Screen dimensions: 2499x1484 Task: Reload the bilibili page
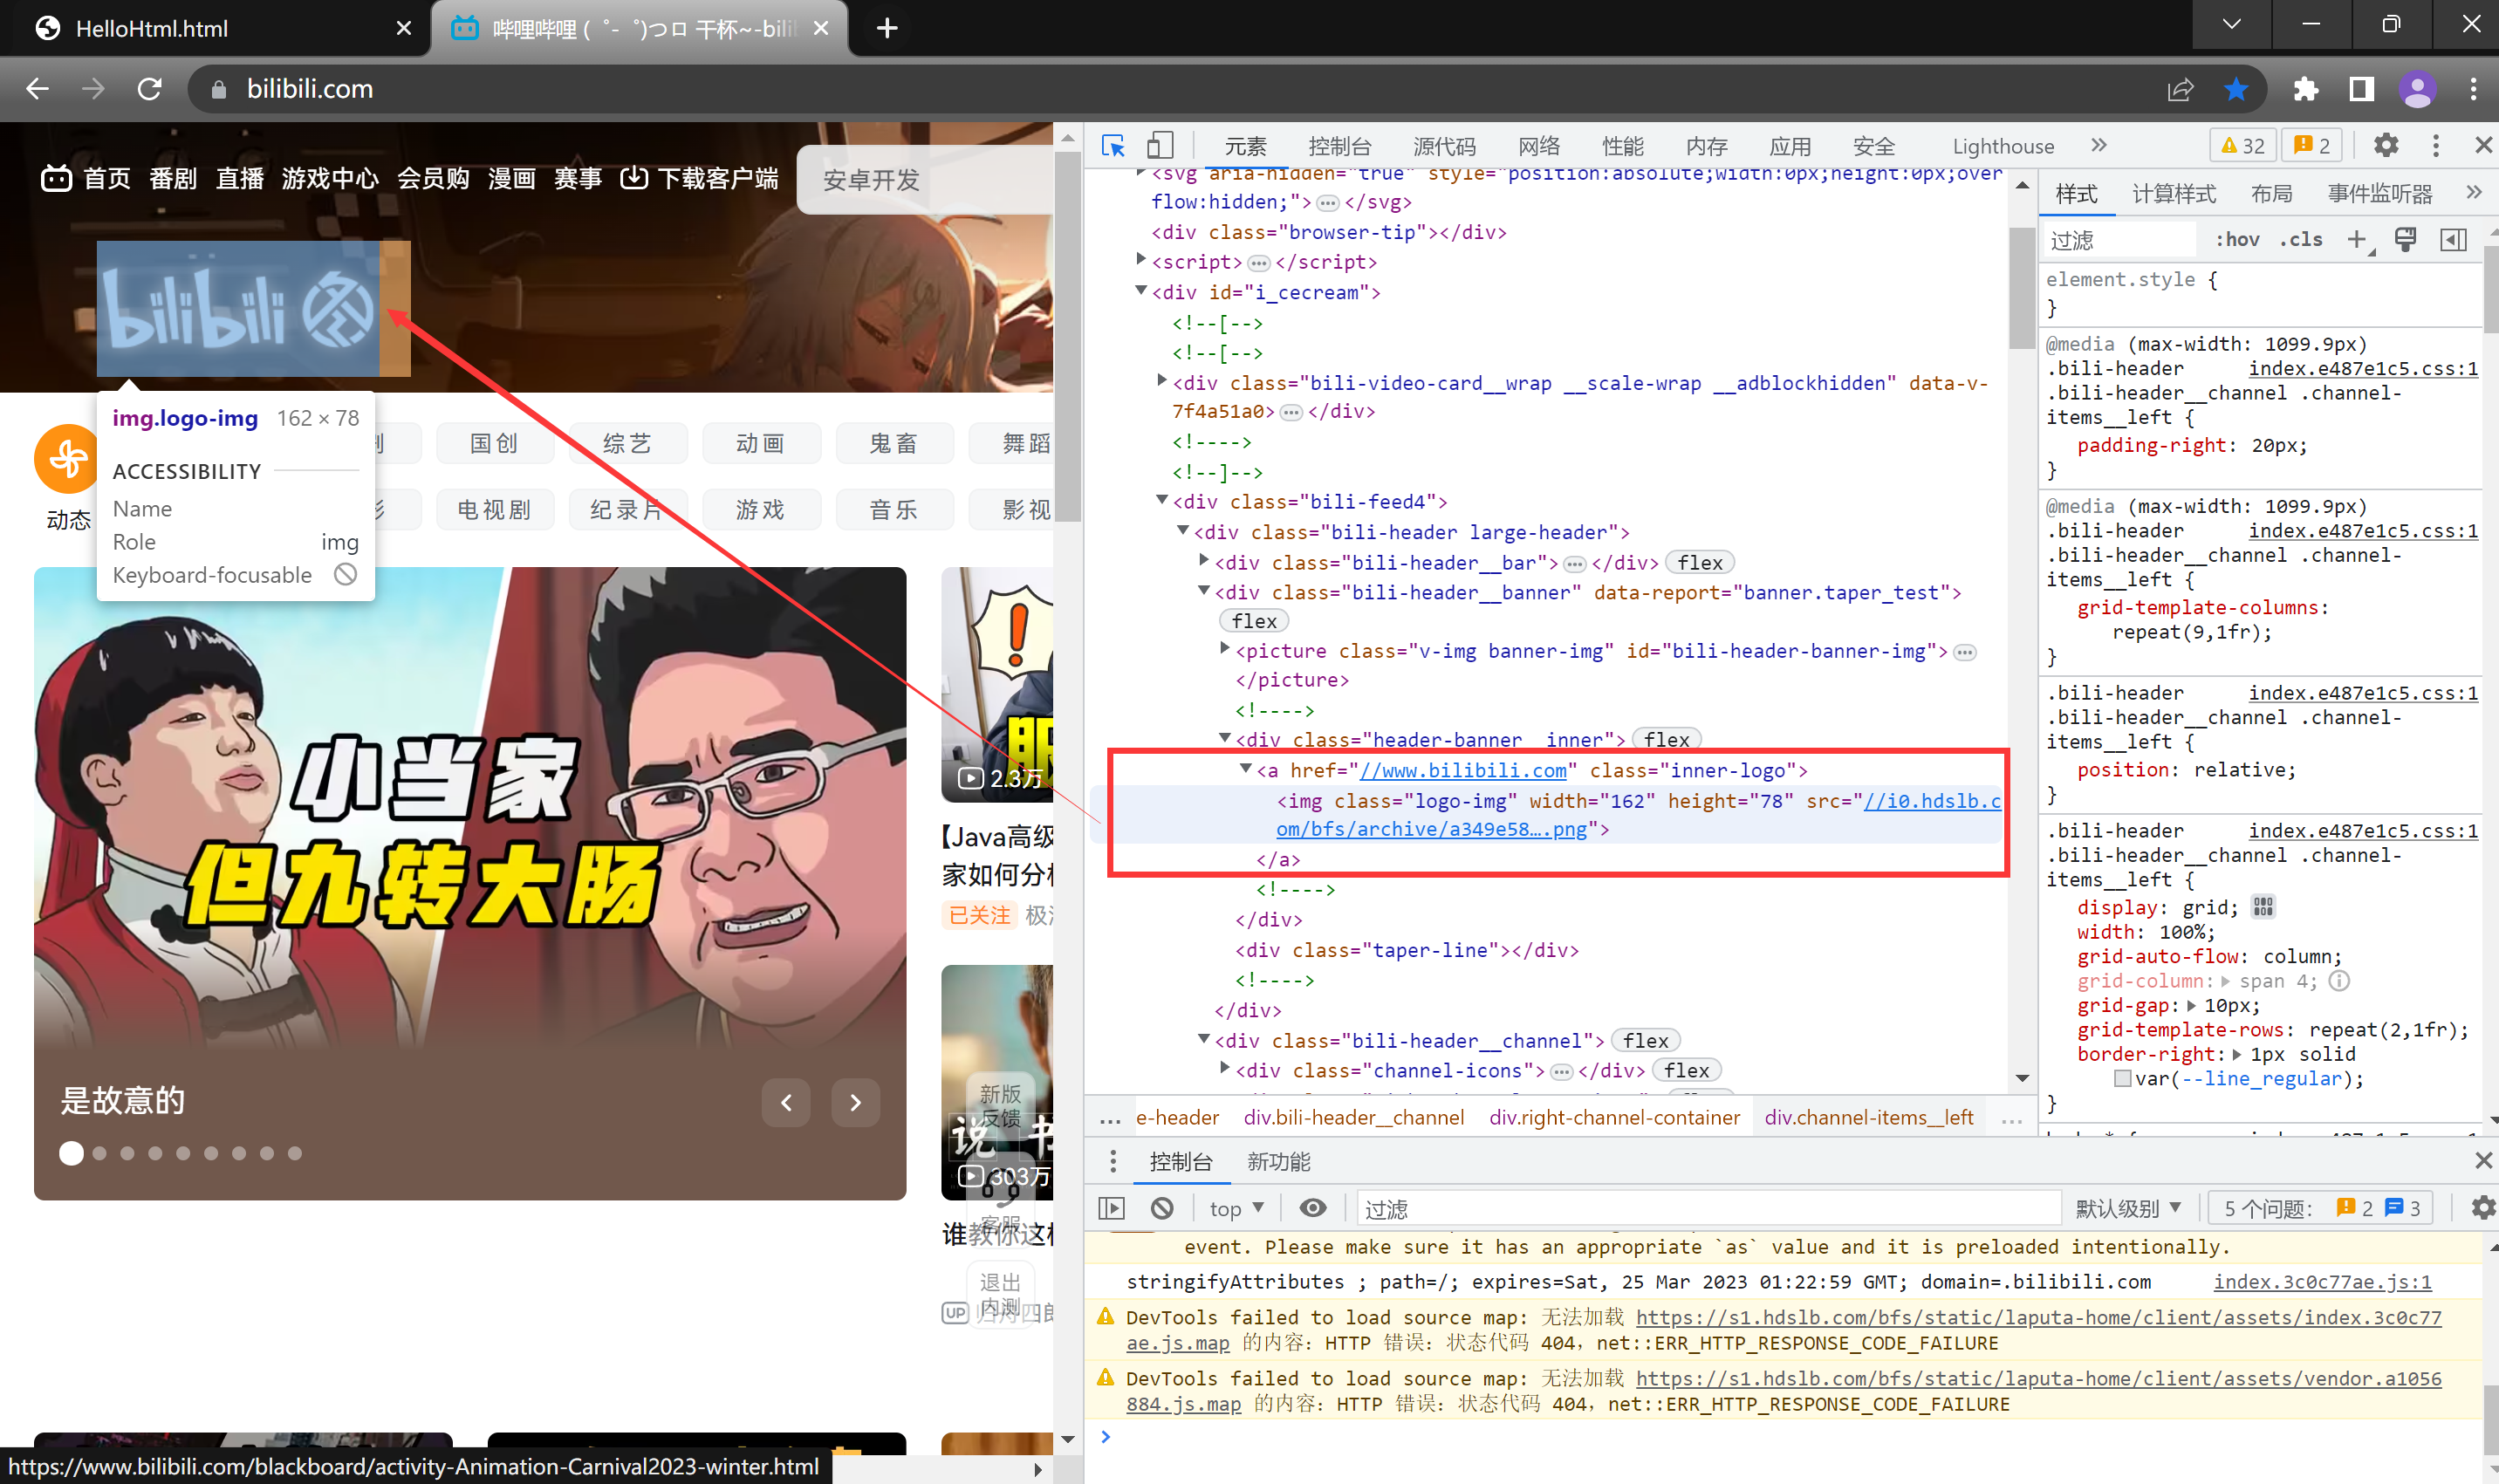pyautogui.click(x=150, y=89)
